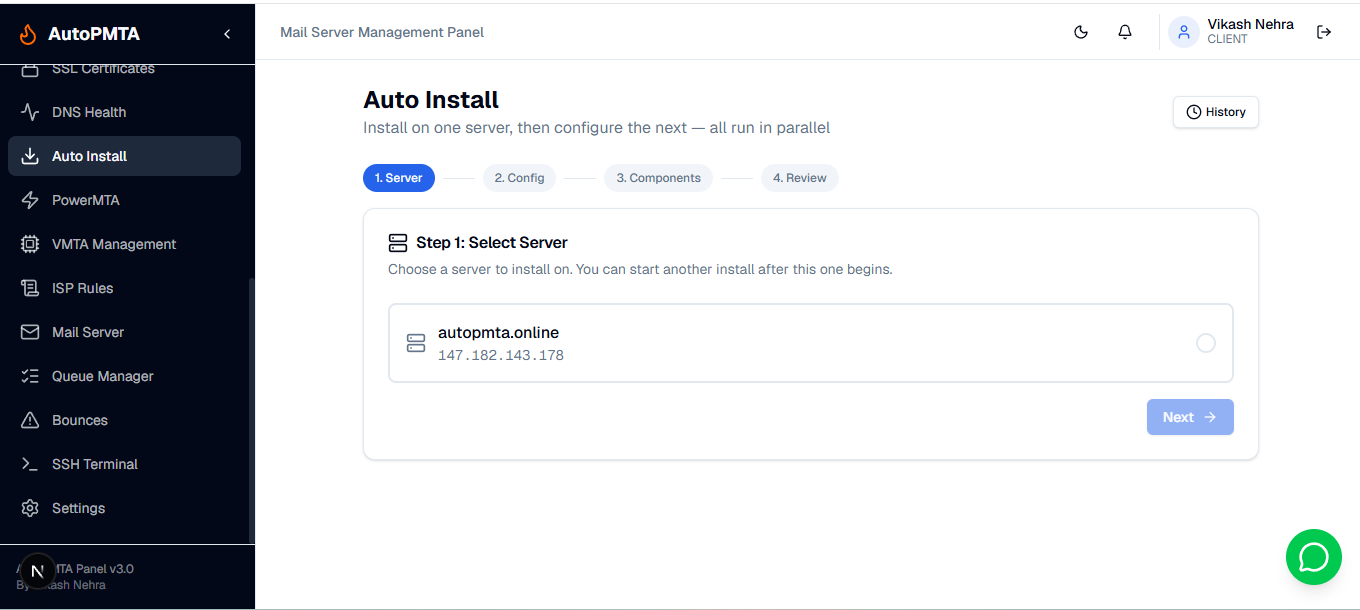Image resolution: width=1360 pixels, height=610 pixels.
Task: Open install History button
Action: coord(1216,112)
